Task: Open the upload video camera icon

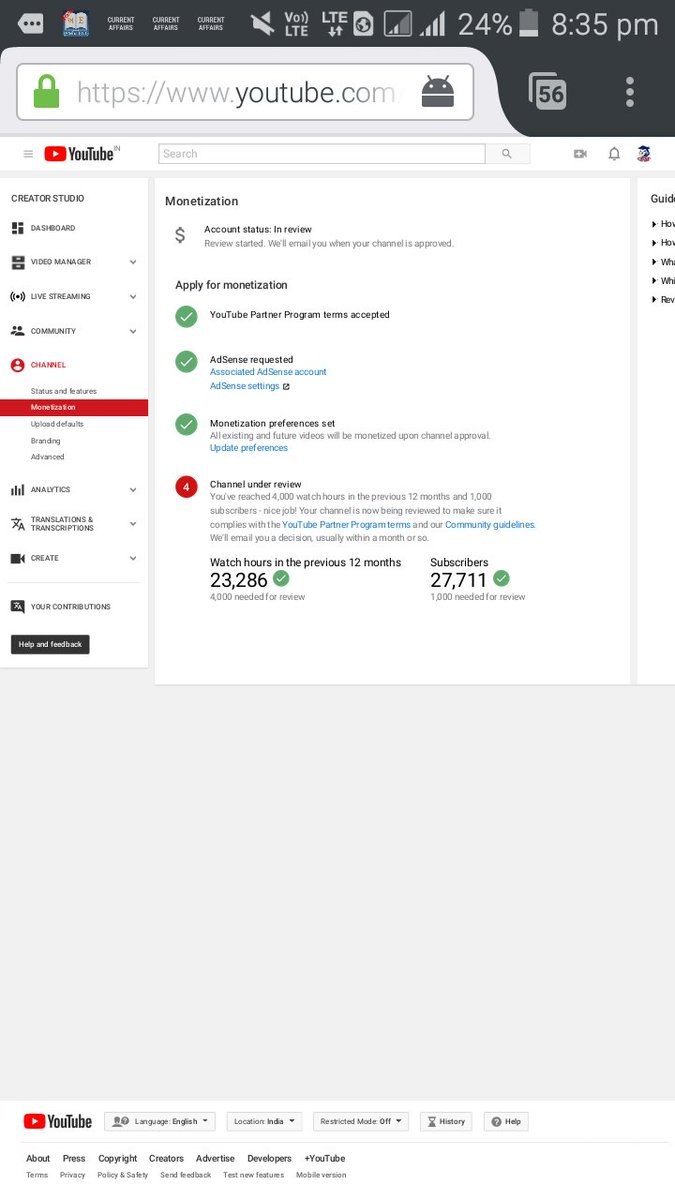Action: pos(580,154)
